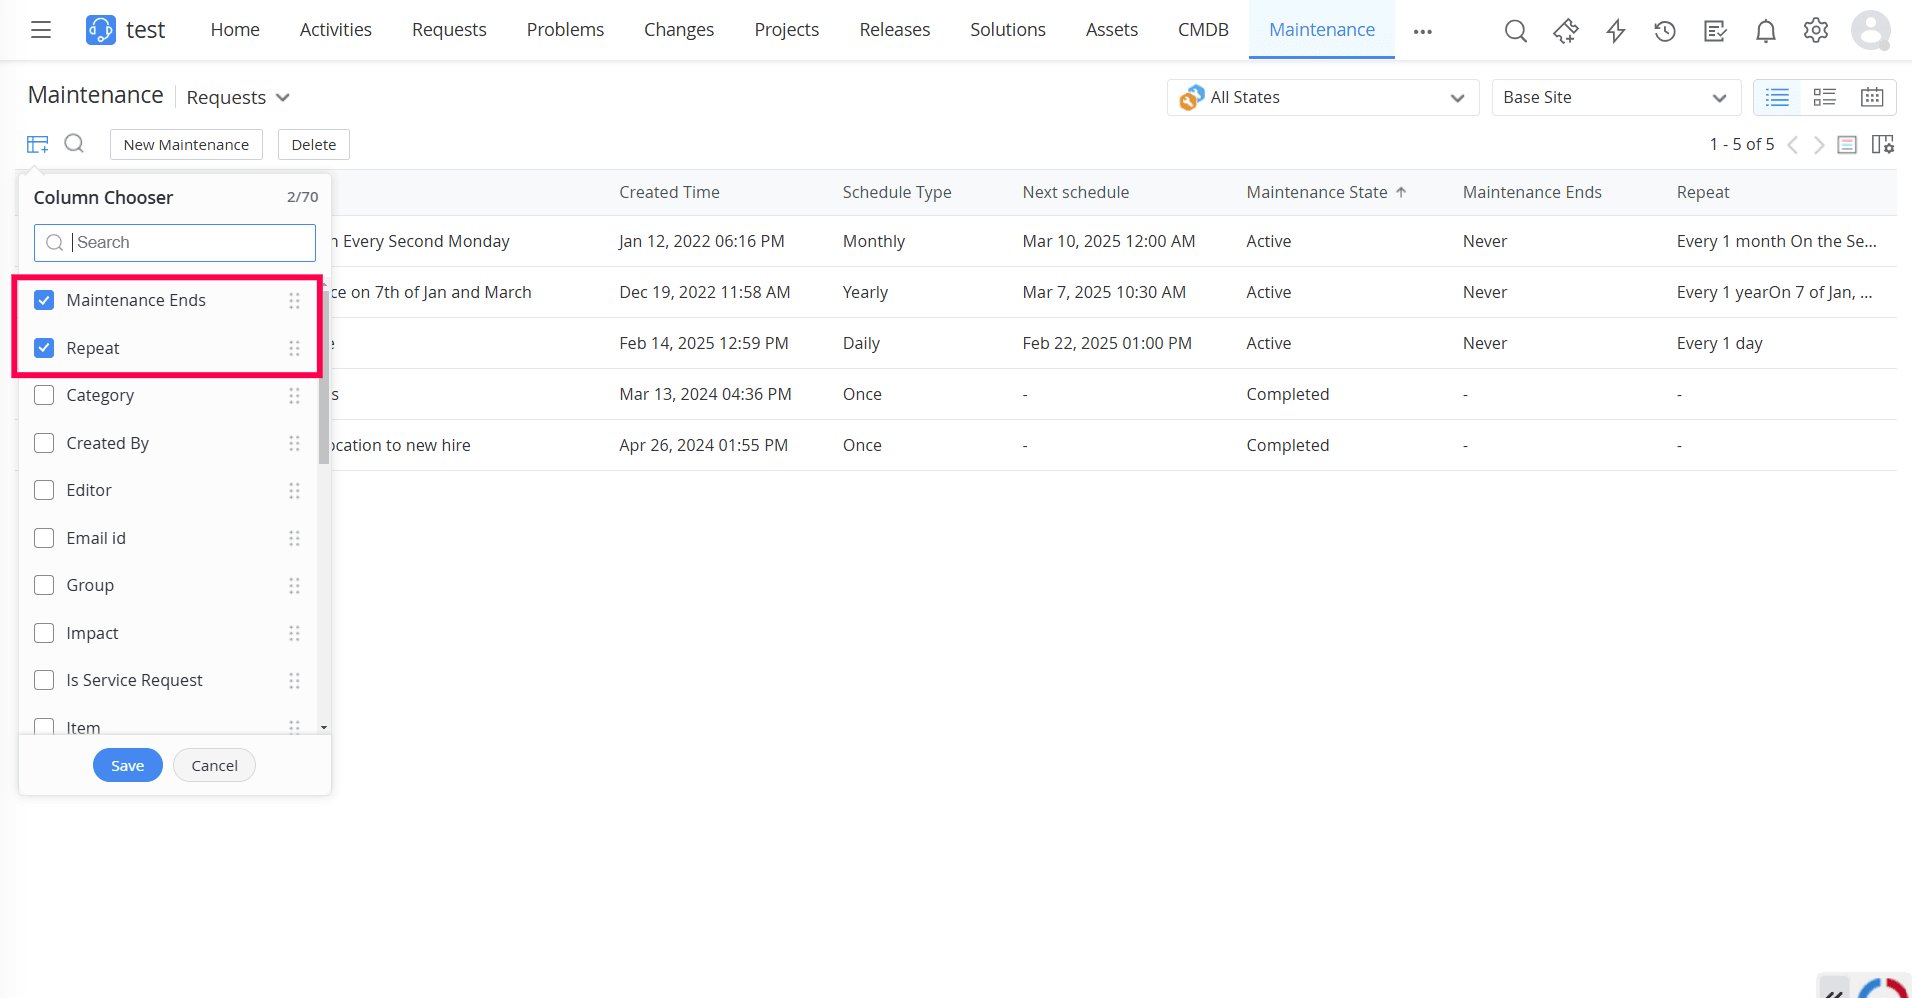Uncheck the Maintenance Ends column
The height and width of the screenshot is (998, 1912).
(44, 299)
